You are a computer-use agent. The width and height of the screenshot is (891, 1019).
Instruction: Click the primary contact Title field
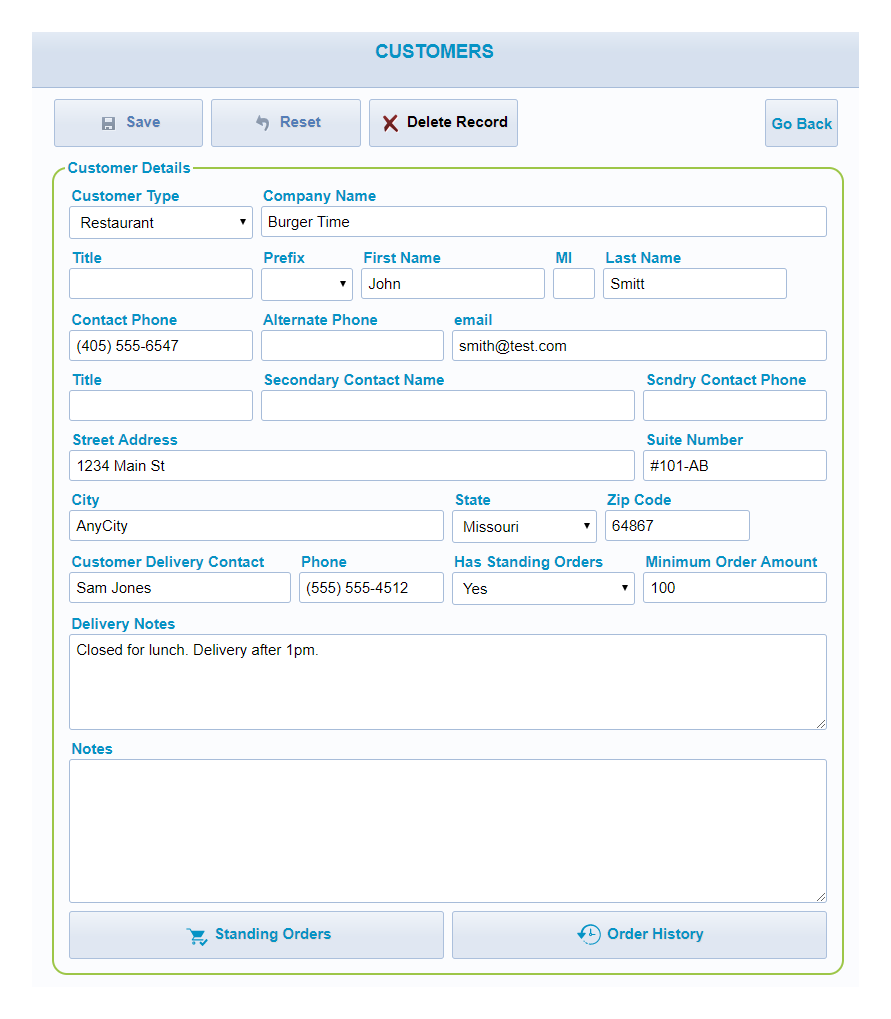[x=161, y=284]
